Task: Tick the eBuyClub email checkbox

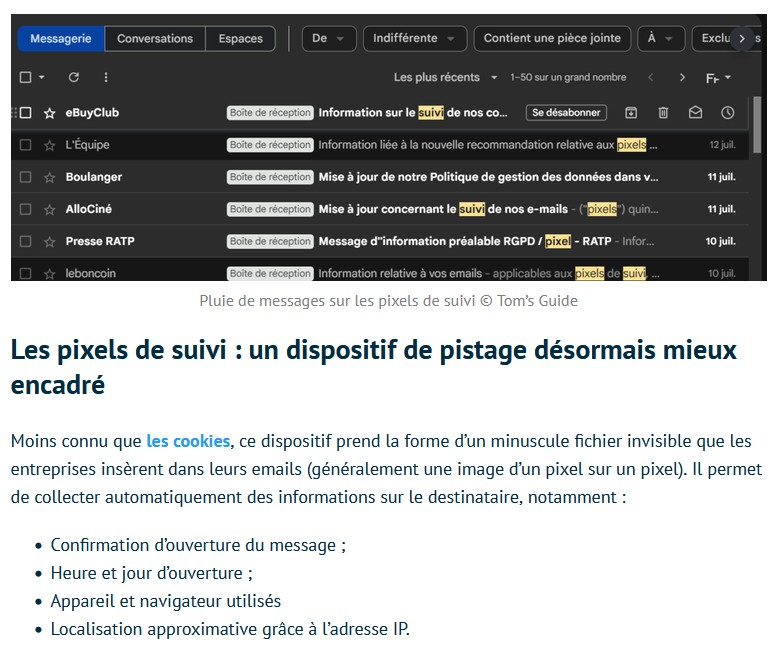Action: 25,113
